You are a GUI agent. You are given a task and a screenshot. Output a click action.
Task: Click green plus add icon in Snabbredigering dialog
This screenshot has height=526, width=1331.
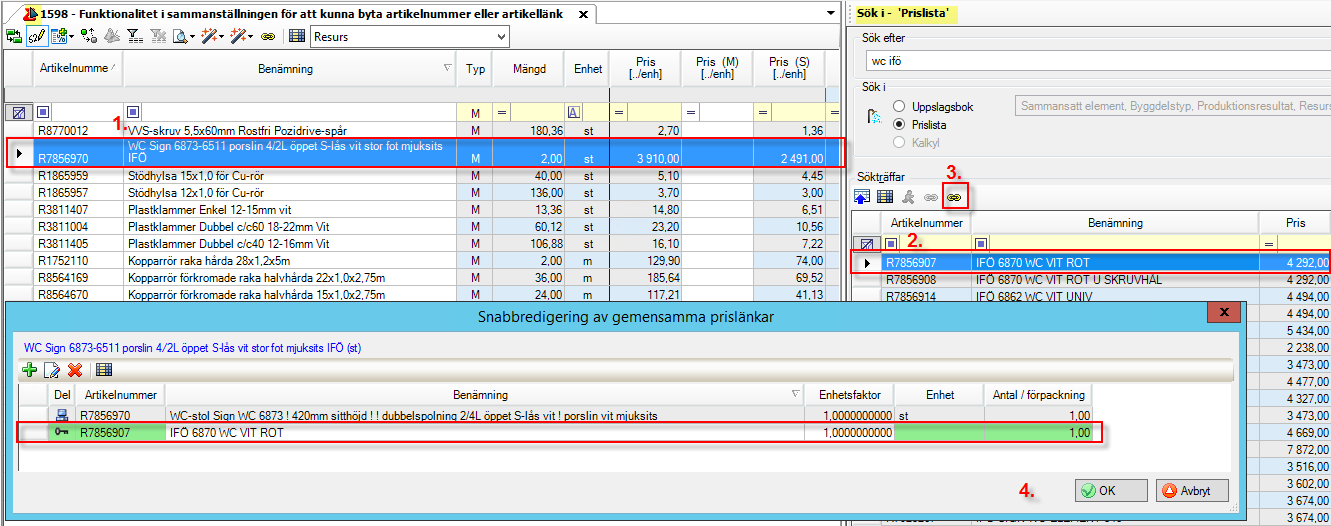(x=29, y=370)
